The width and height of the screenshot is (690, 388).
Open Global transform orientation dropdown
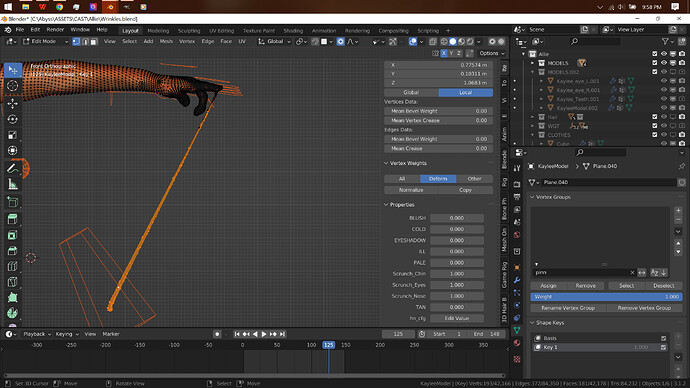275,41
